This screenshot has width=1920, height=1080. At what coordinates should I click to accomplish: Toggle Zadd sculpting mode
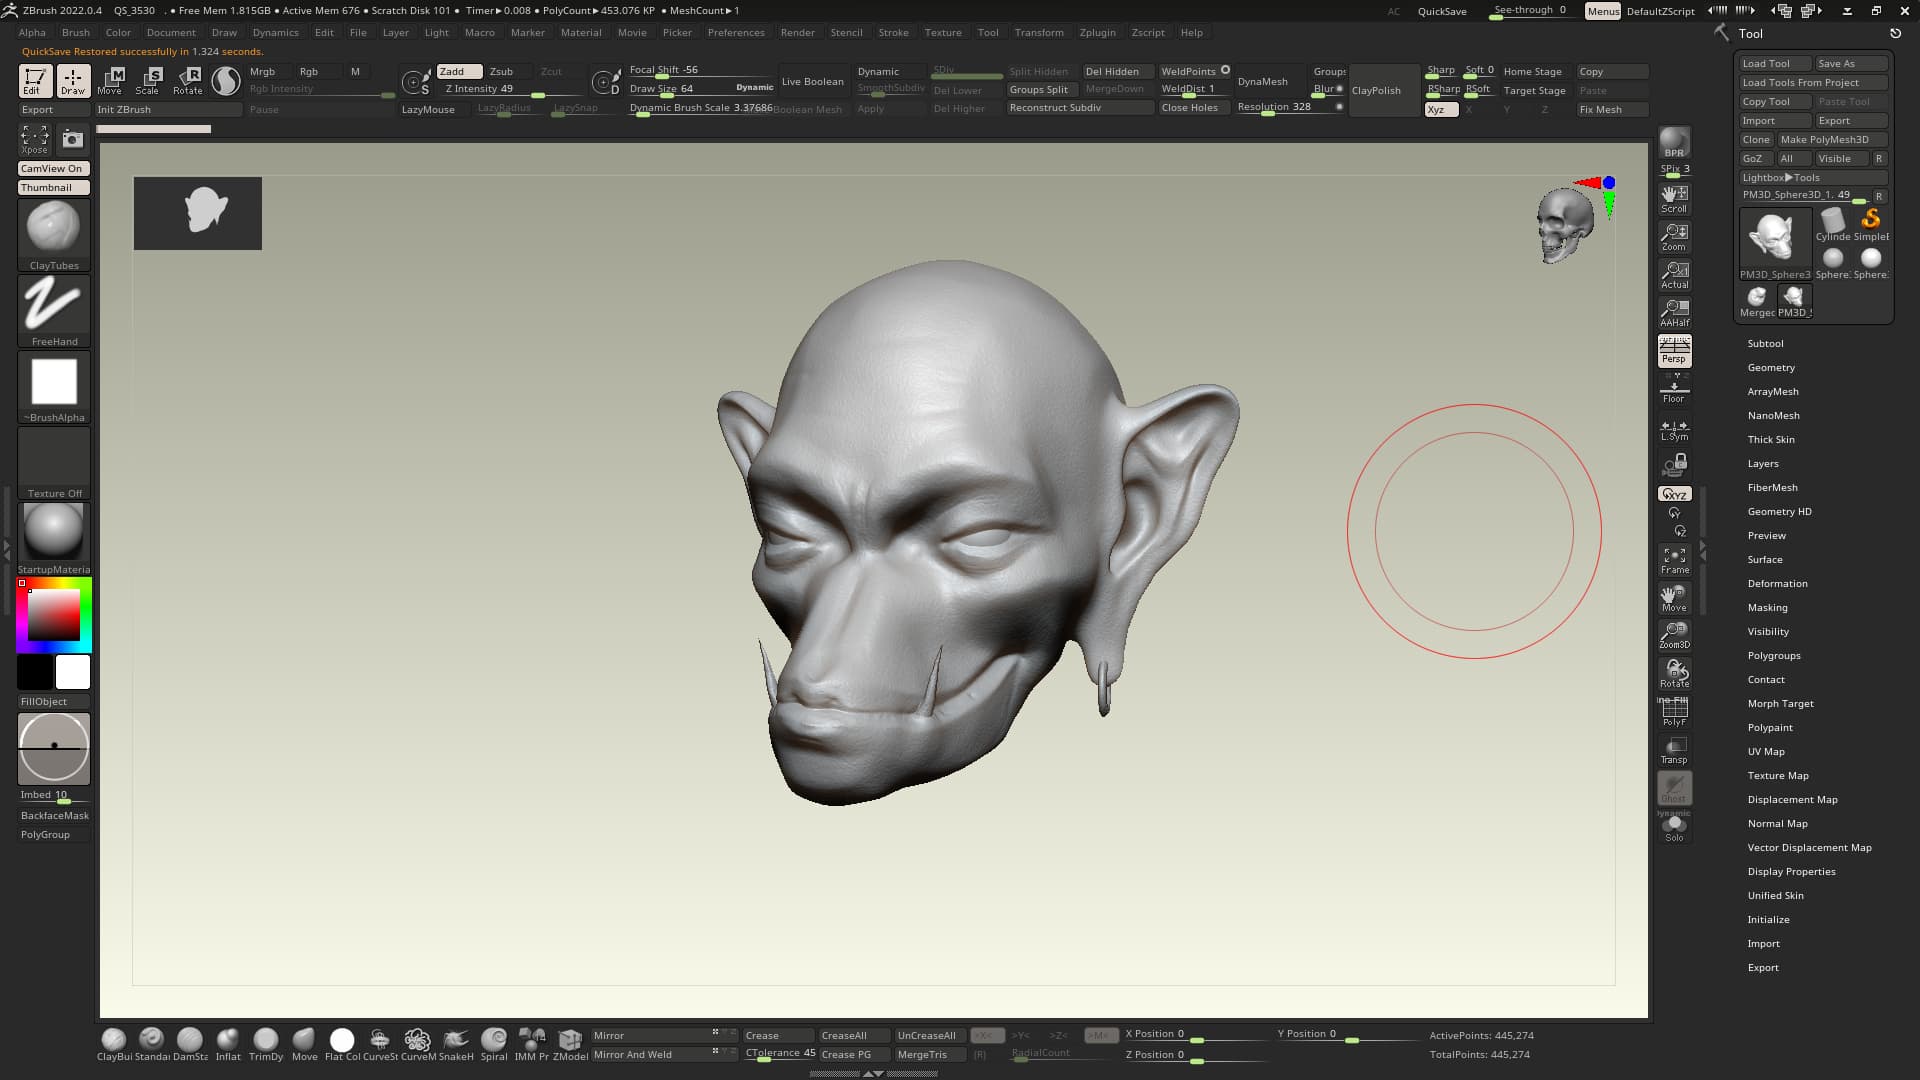[x=458, y=71]
